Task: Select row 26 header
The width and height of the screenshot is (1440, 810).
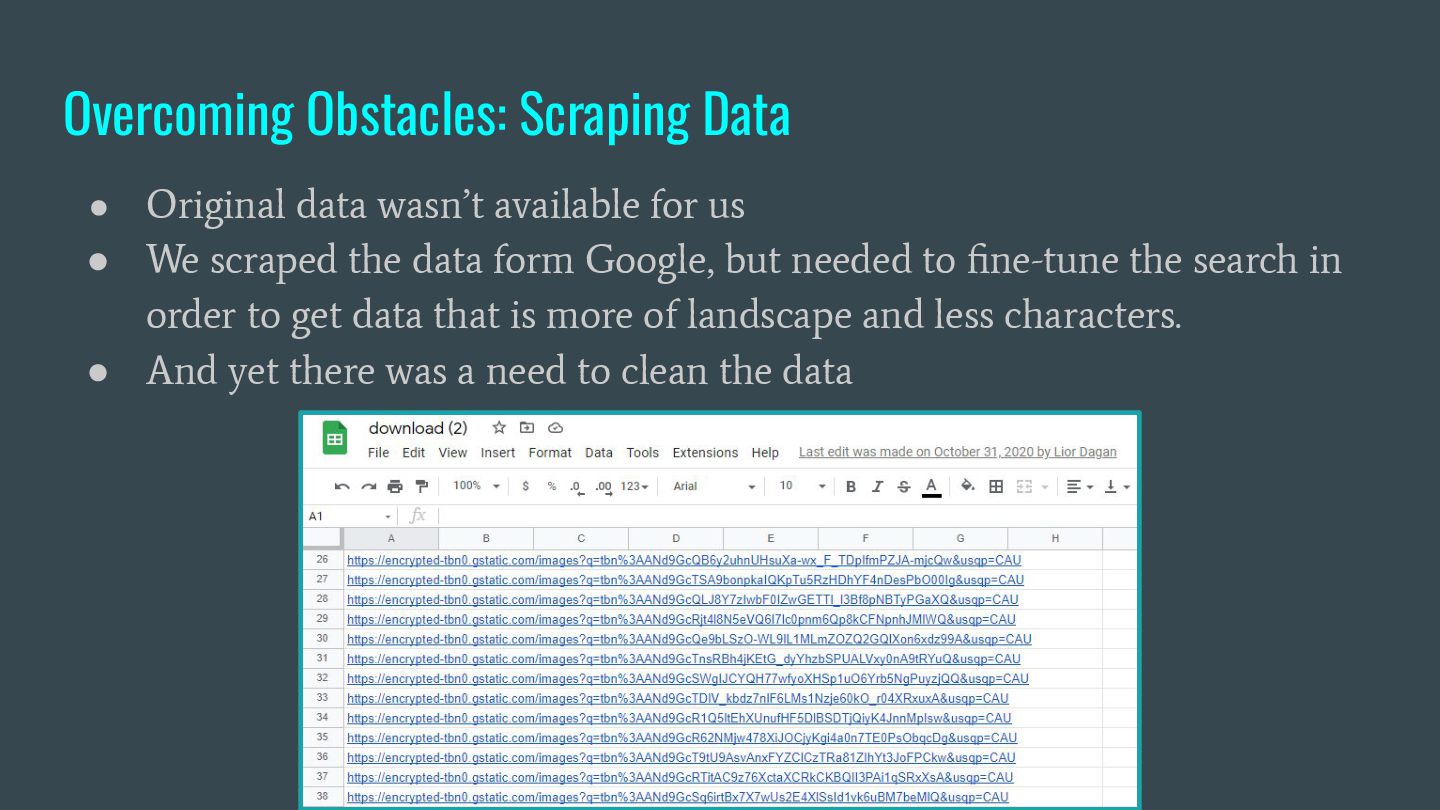Action: click(x=322, y=560)
